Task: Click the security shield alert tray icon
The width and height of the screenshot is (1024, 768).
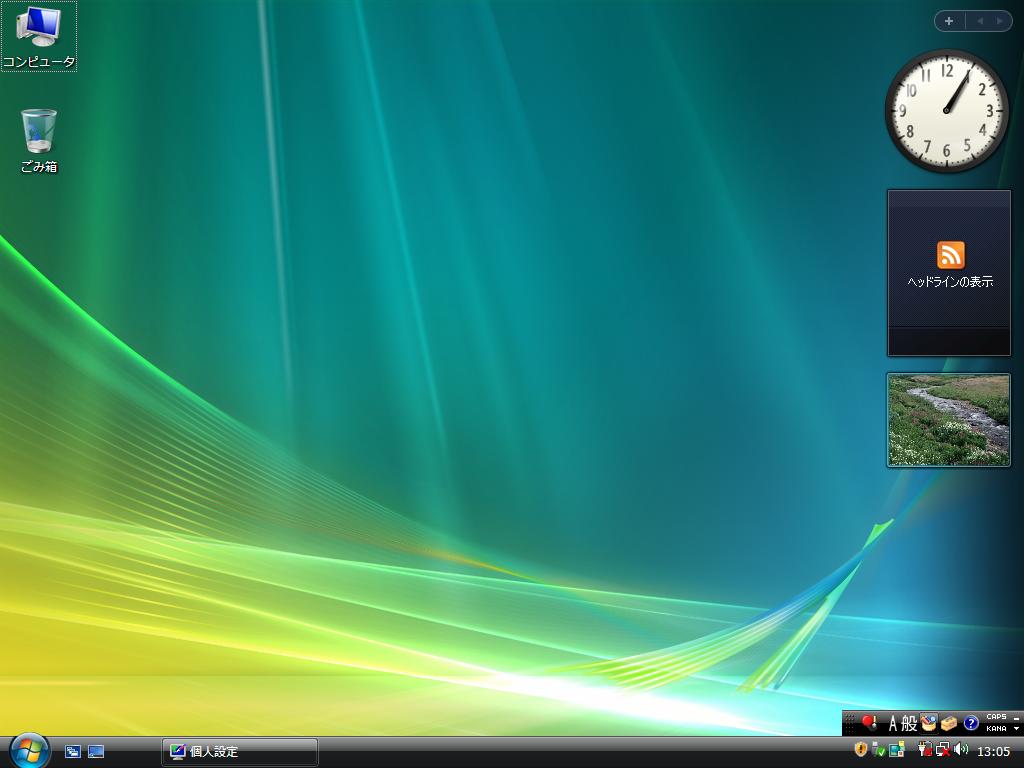Action: (861, 750)
